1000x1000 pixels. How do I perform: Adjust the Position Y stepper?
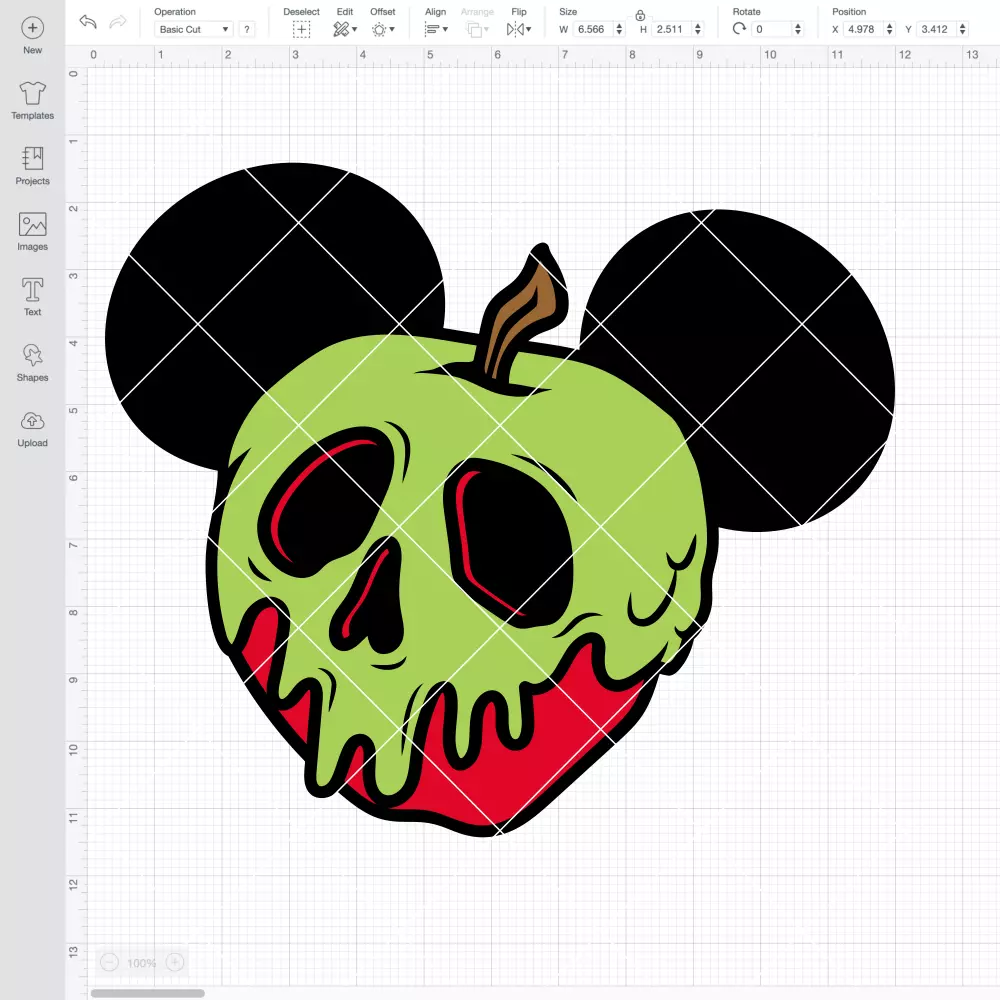[x=962, y=29]
